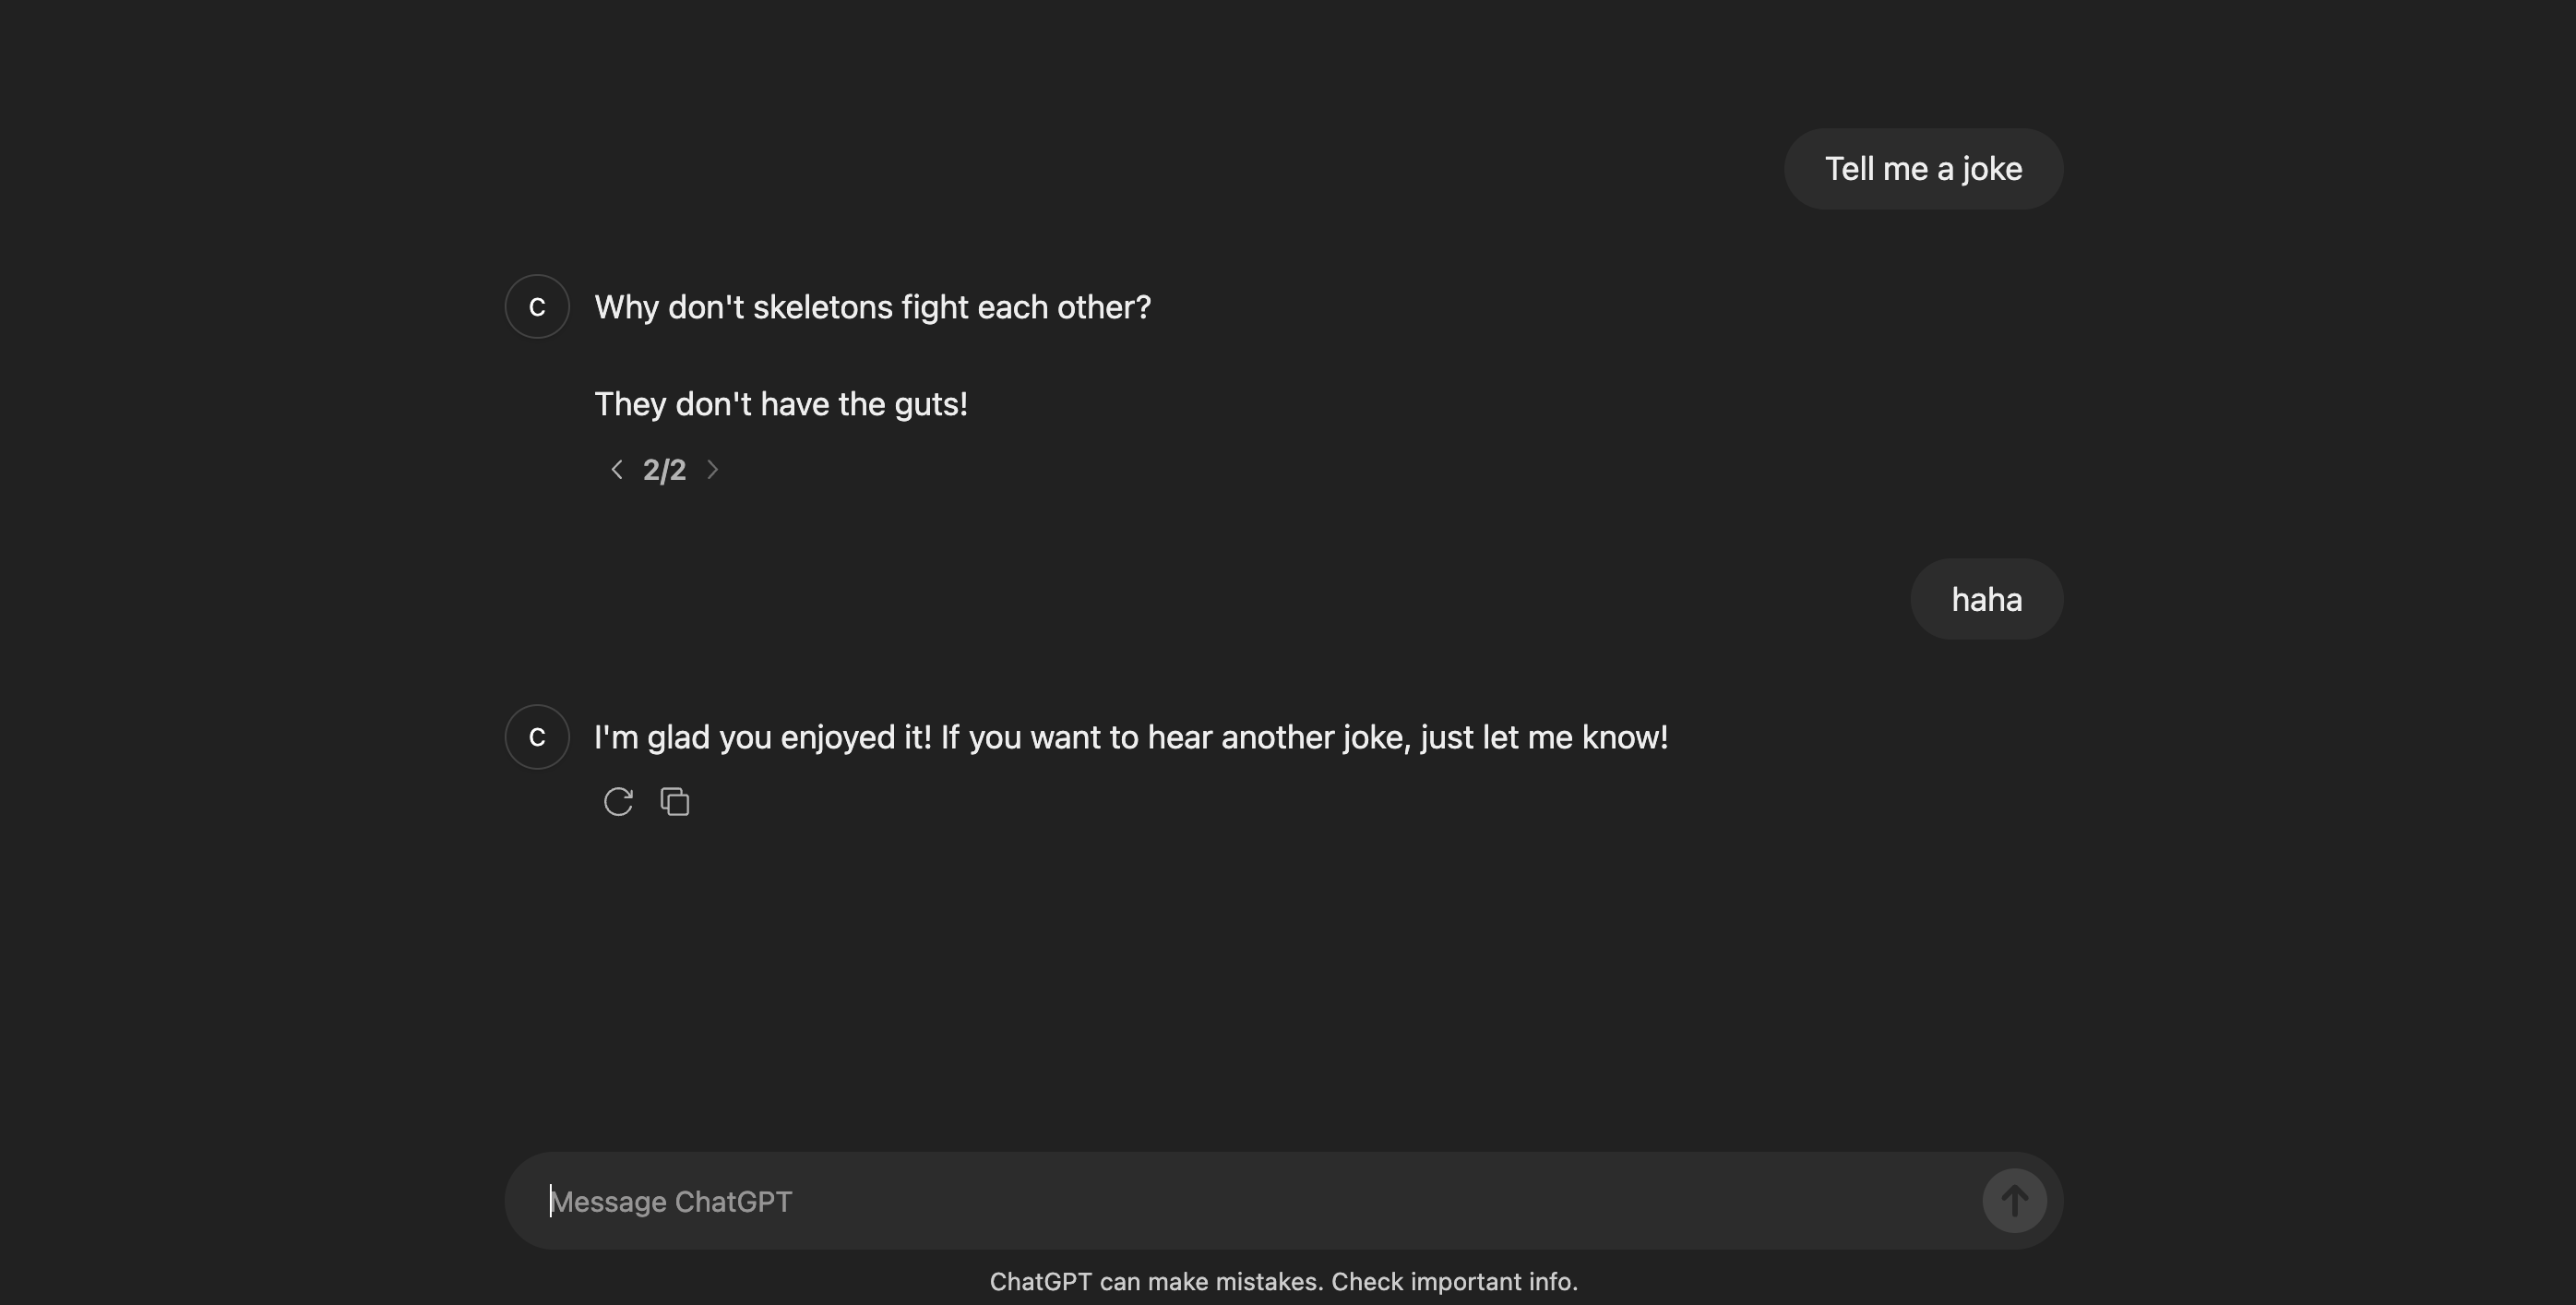Image resolution: width=2576 pixels, height=1305 pixels.
Task: Go to the previous response version
Action: [617, 470]
